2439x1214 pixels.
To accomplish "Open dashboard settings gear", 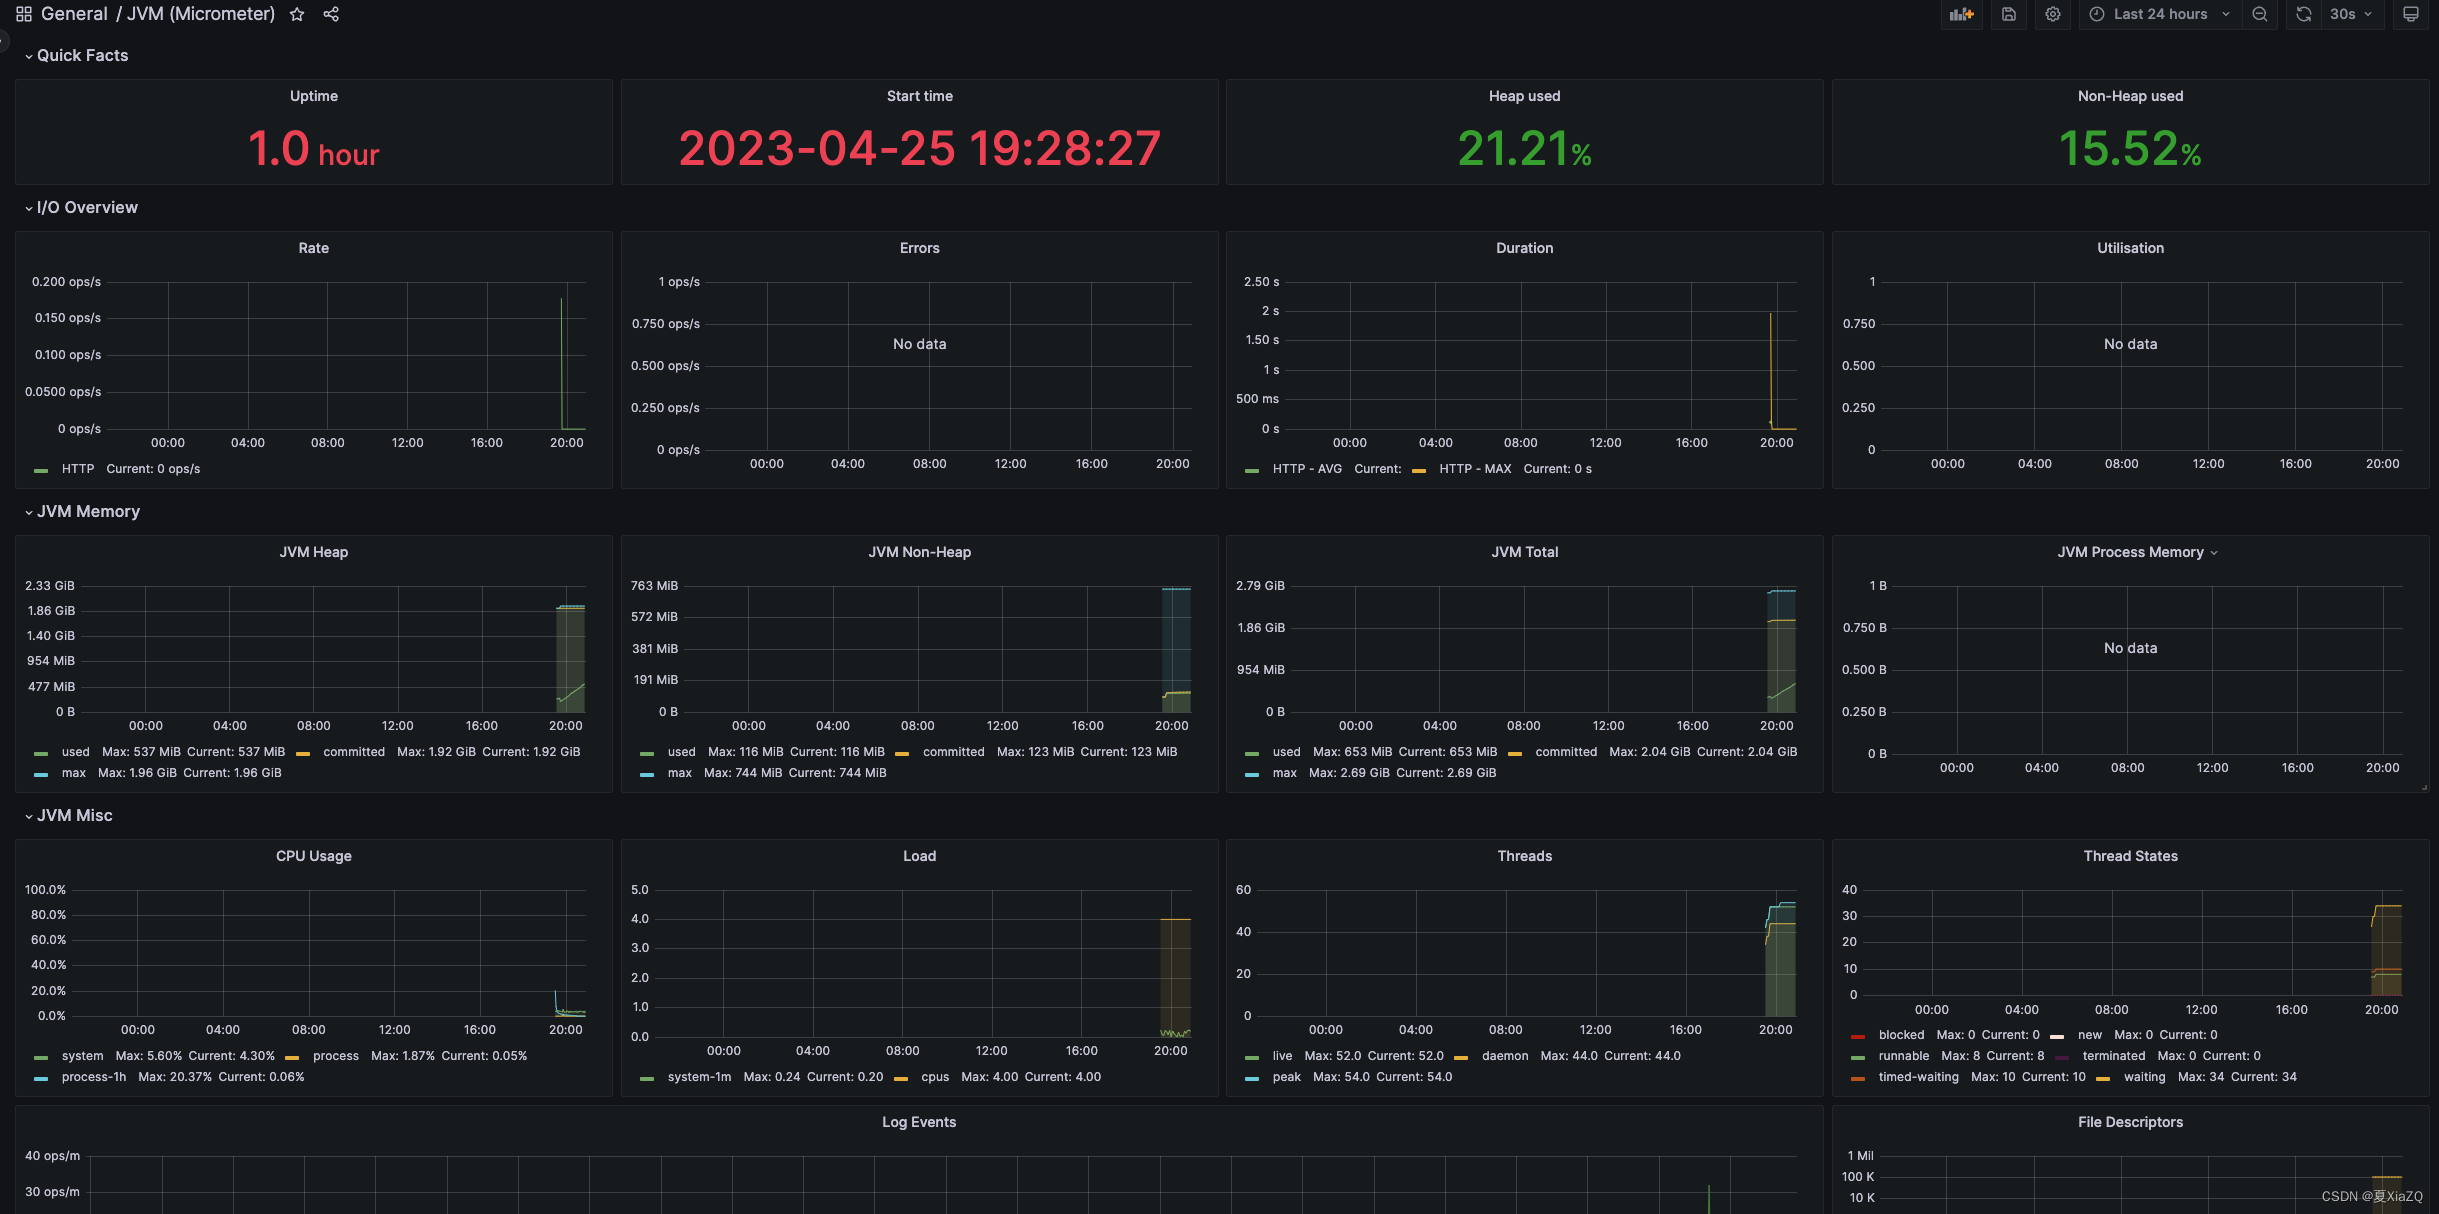I will point(2053,14).
